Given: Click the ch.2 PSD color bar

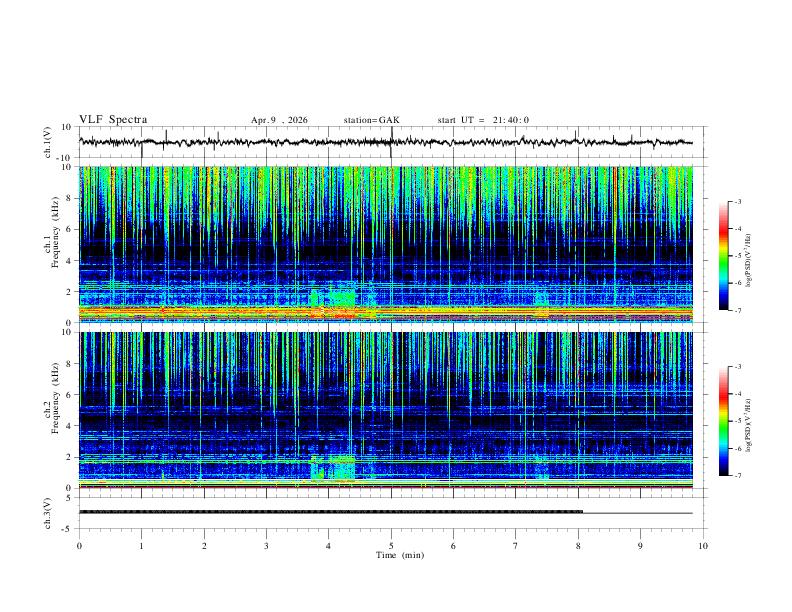Looking at the screenshot, I should 723,421.
